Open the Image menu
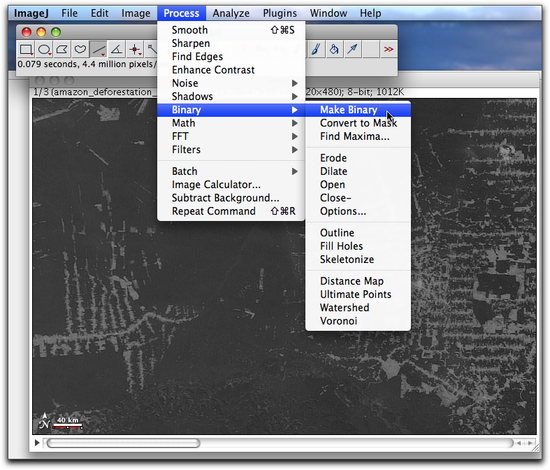This screenshot has width=550, height=470. coord(136,13)
